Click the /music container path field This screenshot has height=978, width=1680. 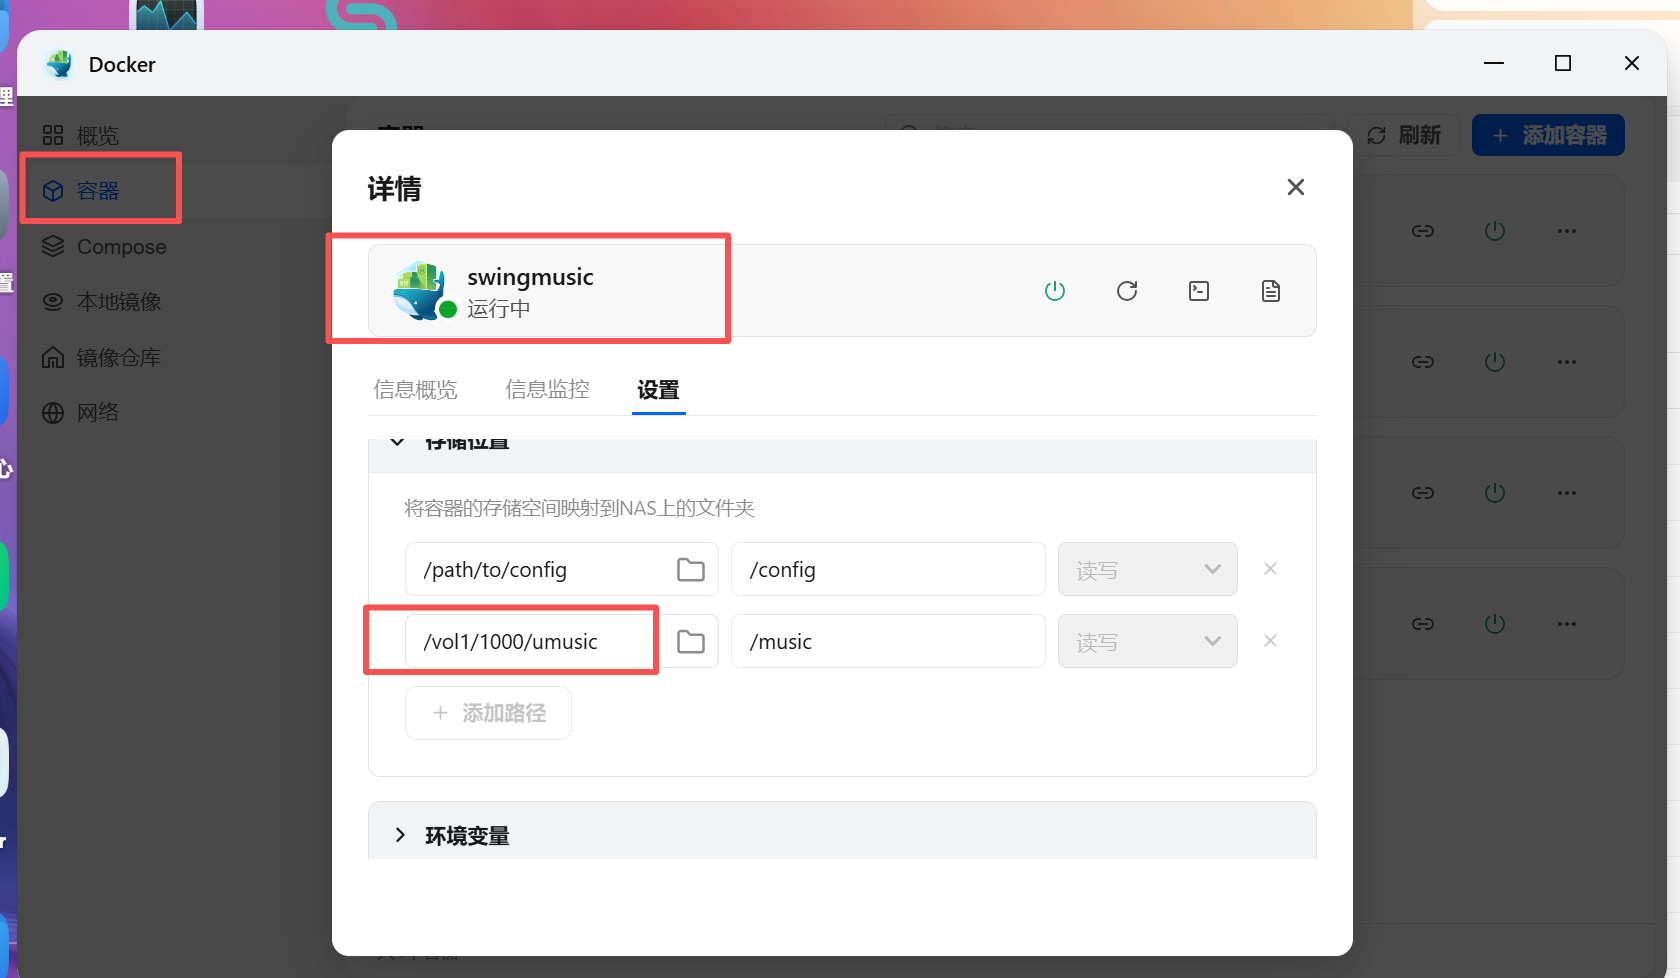[x=888, y=642]
